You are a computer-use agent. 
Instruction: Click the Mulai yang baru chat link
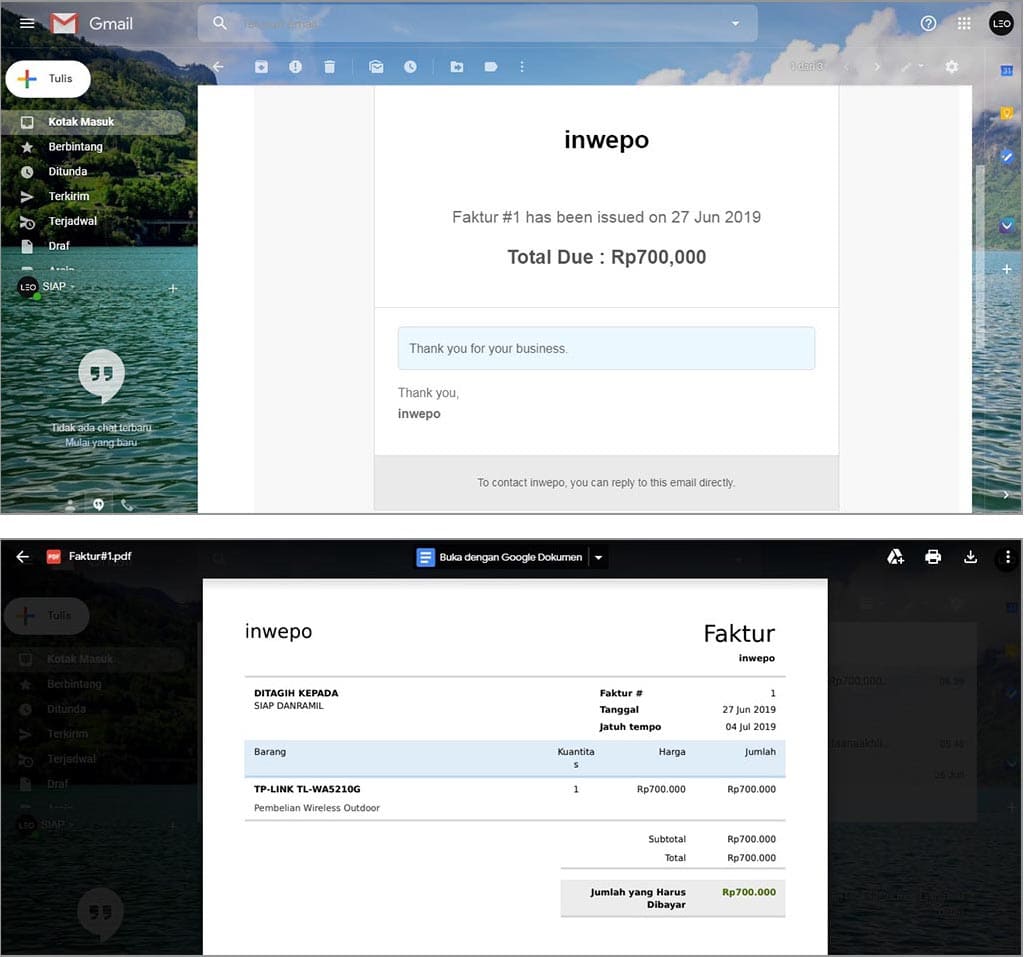coord(101,443)
